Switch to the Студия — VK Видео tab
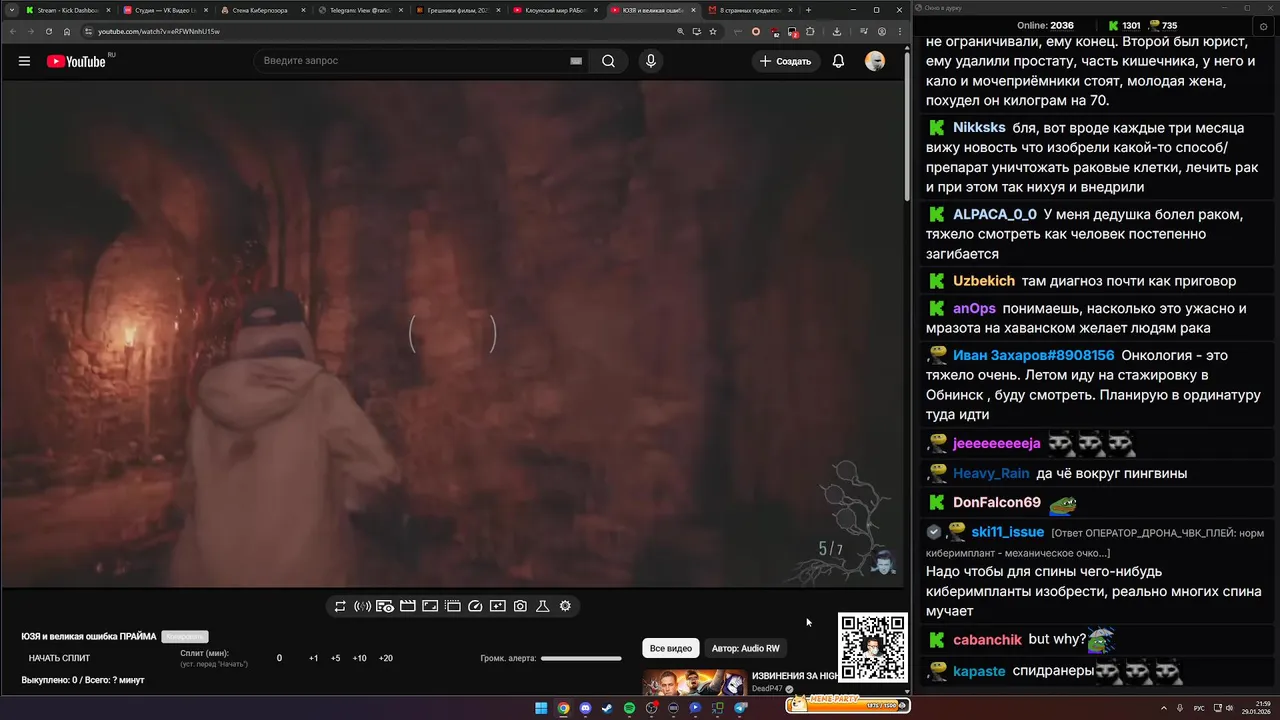 (x=163, y=10)
